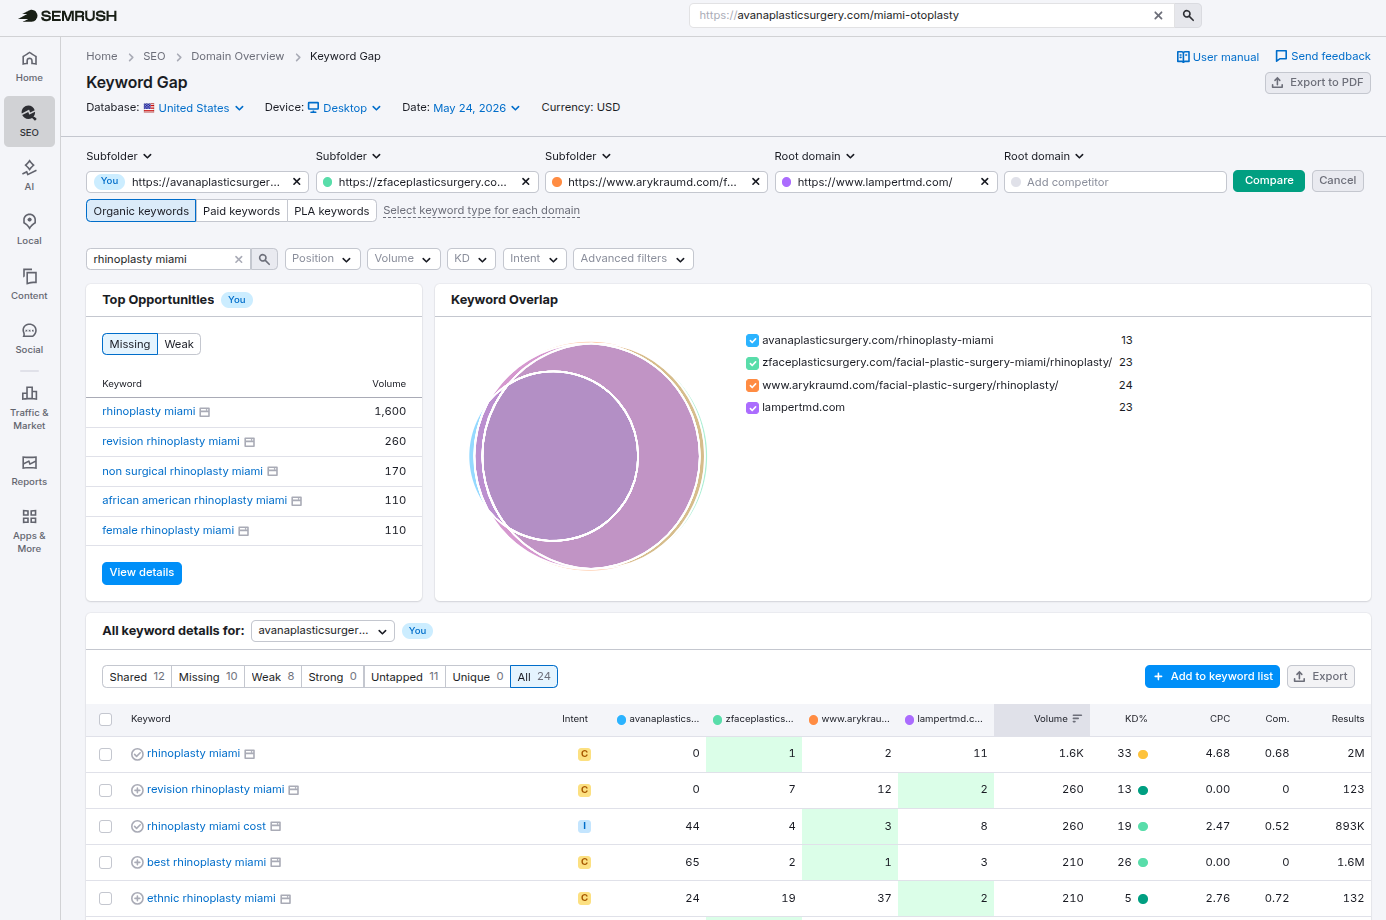Remove the lampertmd competitor entry
The image size is (1386, 920).
click(985, 182)
